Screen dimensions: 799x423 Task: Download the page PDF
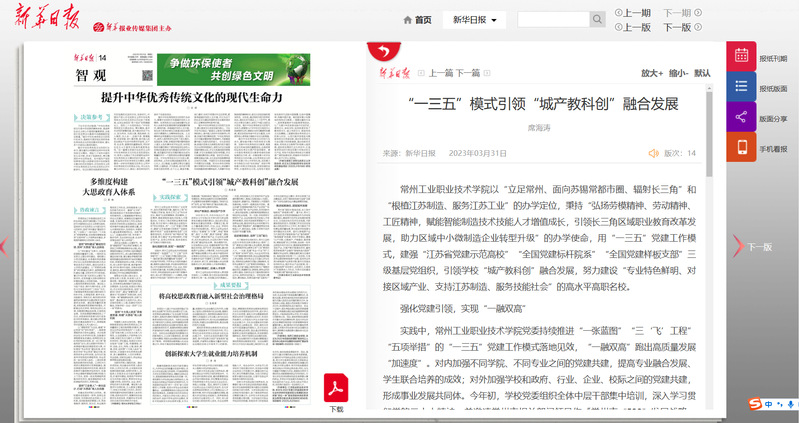tap(336, 389)
